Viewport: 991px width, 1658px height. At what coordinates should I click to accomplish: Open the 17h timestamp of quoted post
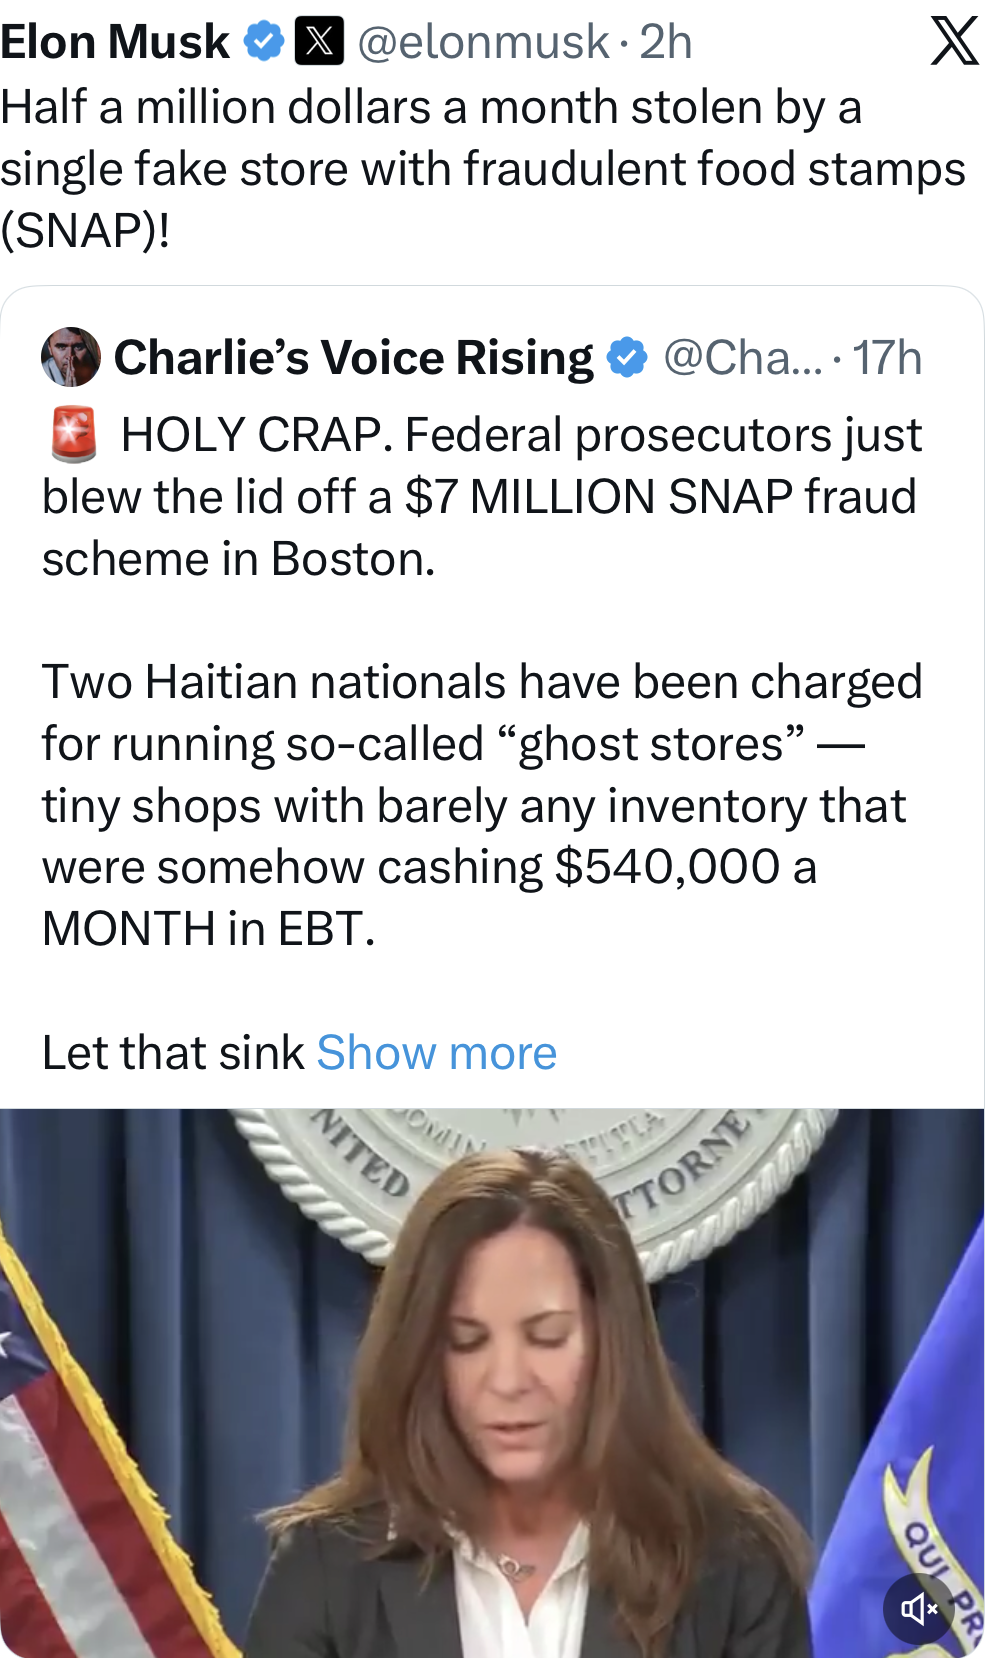pos(887,357)
